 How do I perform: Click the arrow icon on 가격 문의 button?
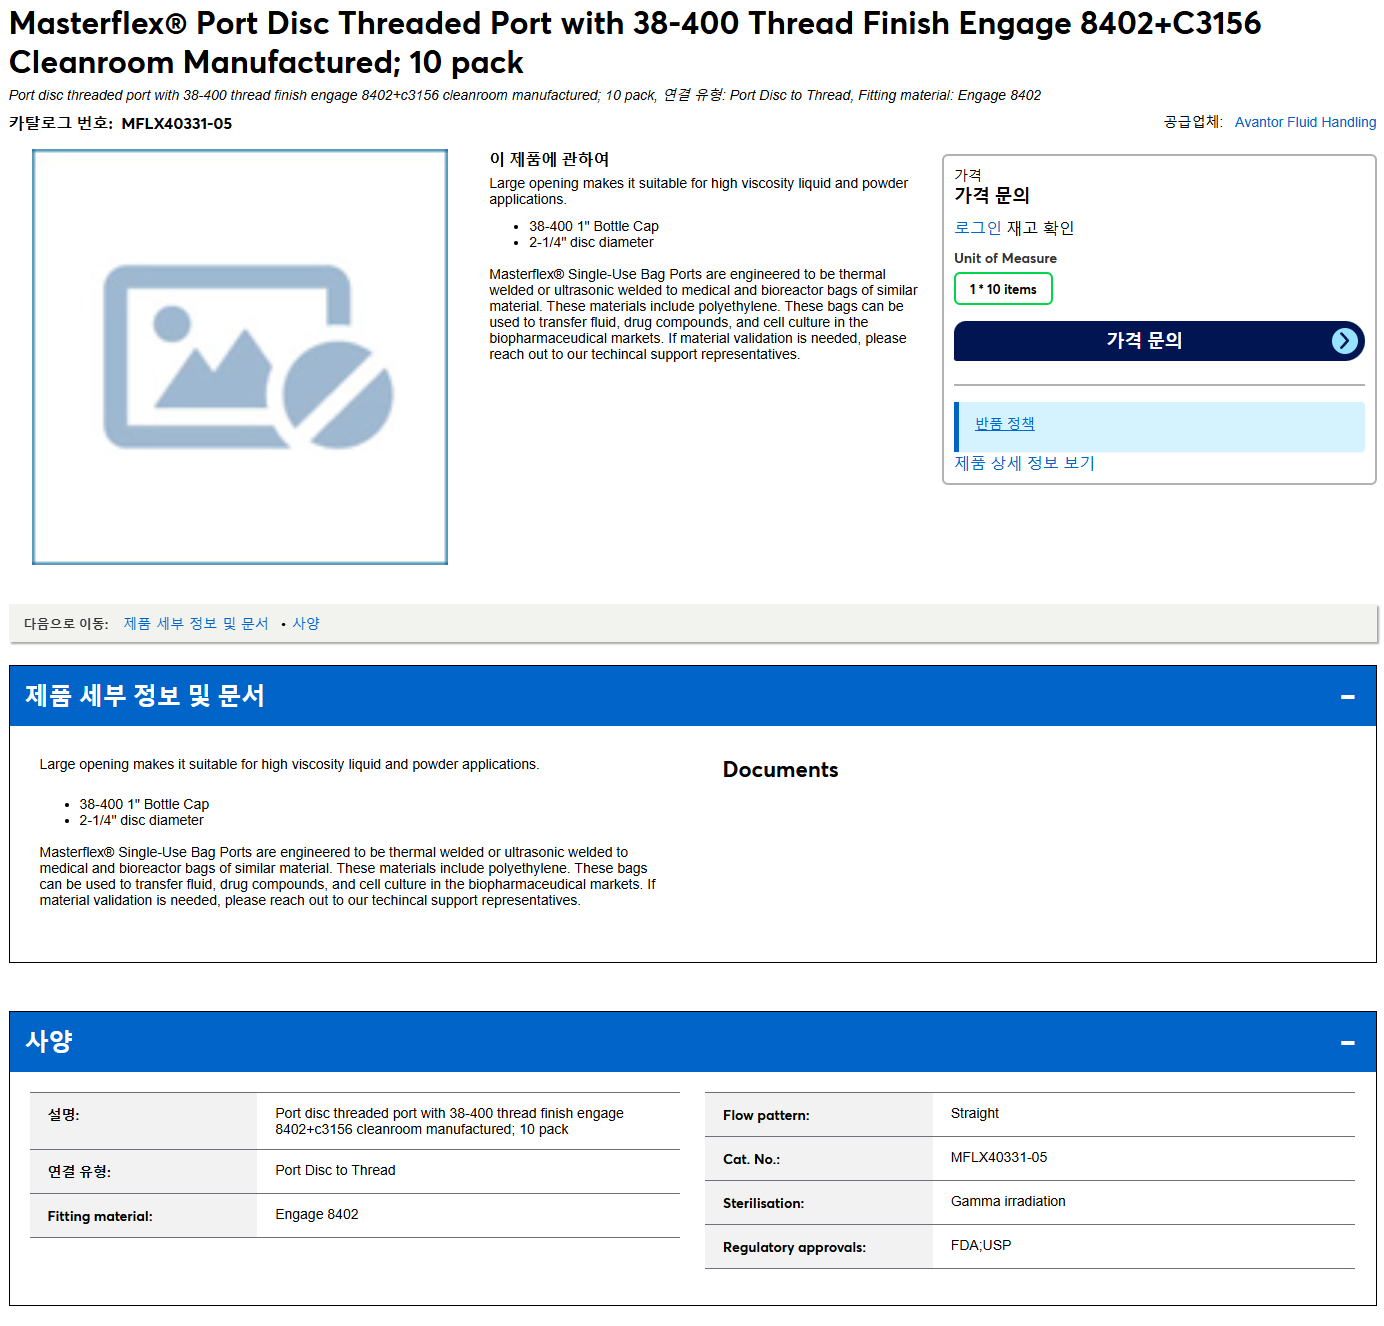pyautogui.click(x=1345, y=341)
